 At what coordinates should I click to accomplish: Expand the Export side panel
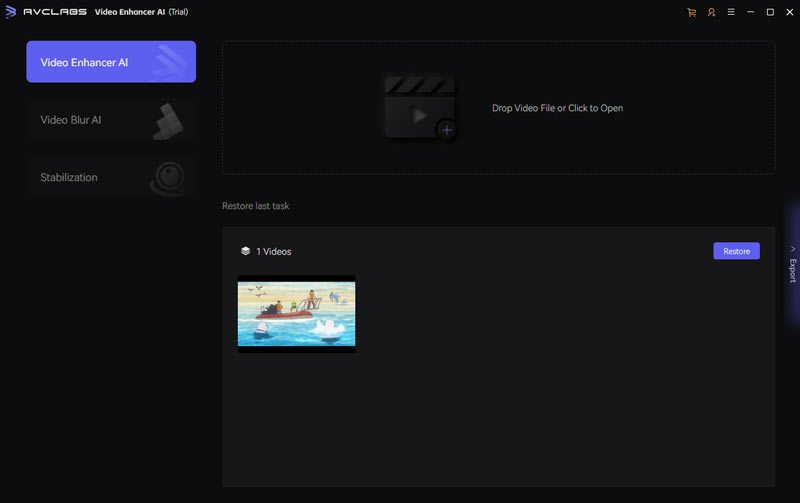[x=792, y=263]
